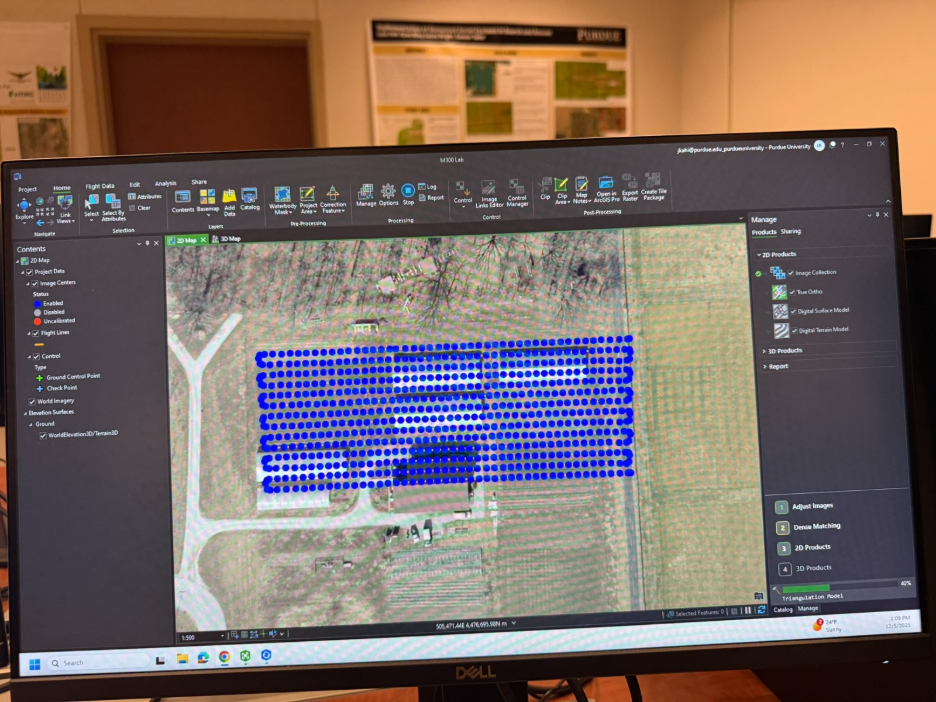The height and width of the screenshot is (702, 936).
Task: Select the Clip post-processing tool
Action: point(545,189)
